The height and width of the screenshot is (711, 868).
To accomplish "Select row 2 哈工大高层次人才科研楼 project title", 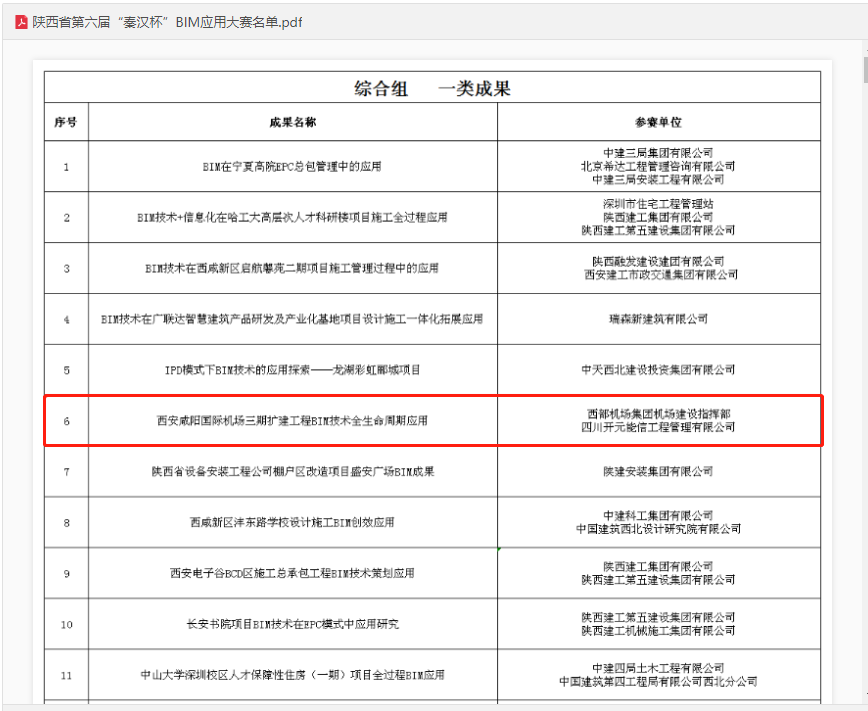I will (292, 218).
